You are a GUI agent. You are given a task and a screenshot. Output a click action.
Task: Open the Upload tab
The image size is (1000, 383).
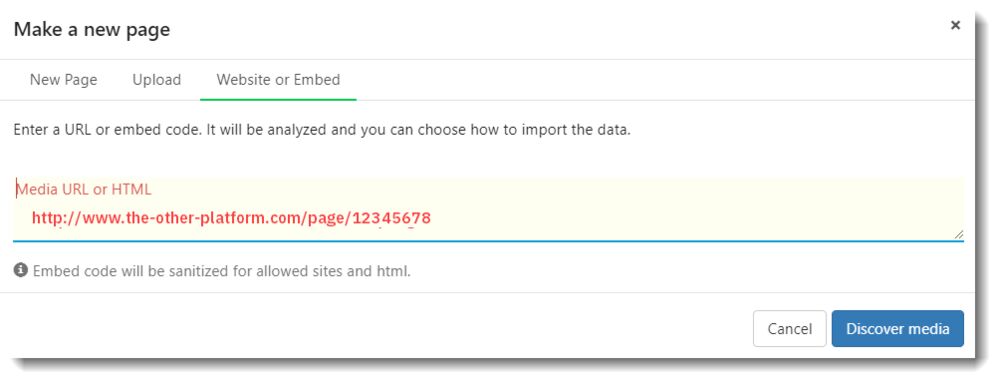click(x=157, y=80)
